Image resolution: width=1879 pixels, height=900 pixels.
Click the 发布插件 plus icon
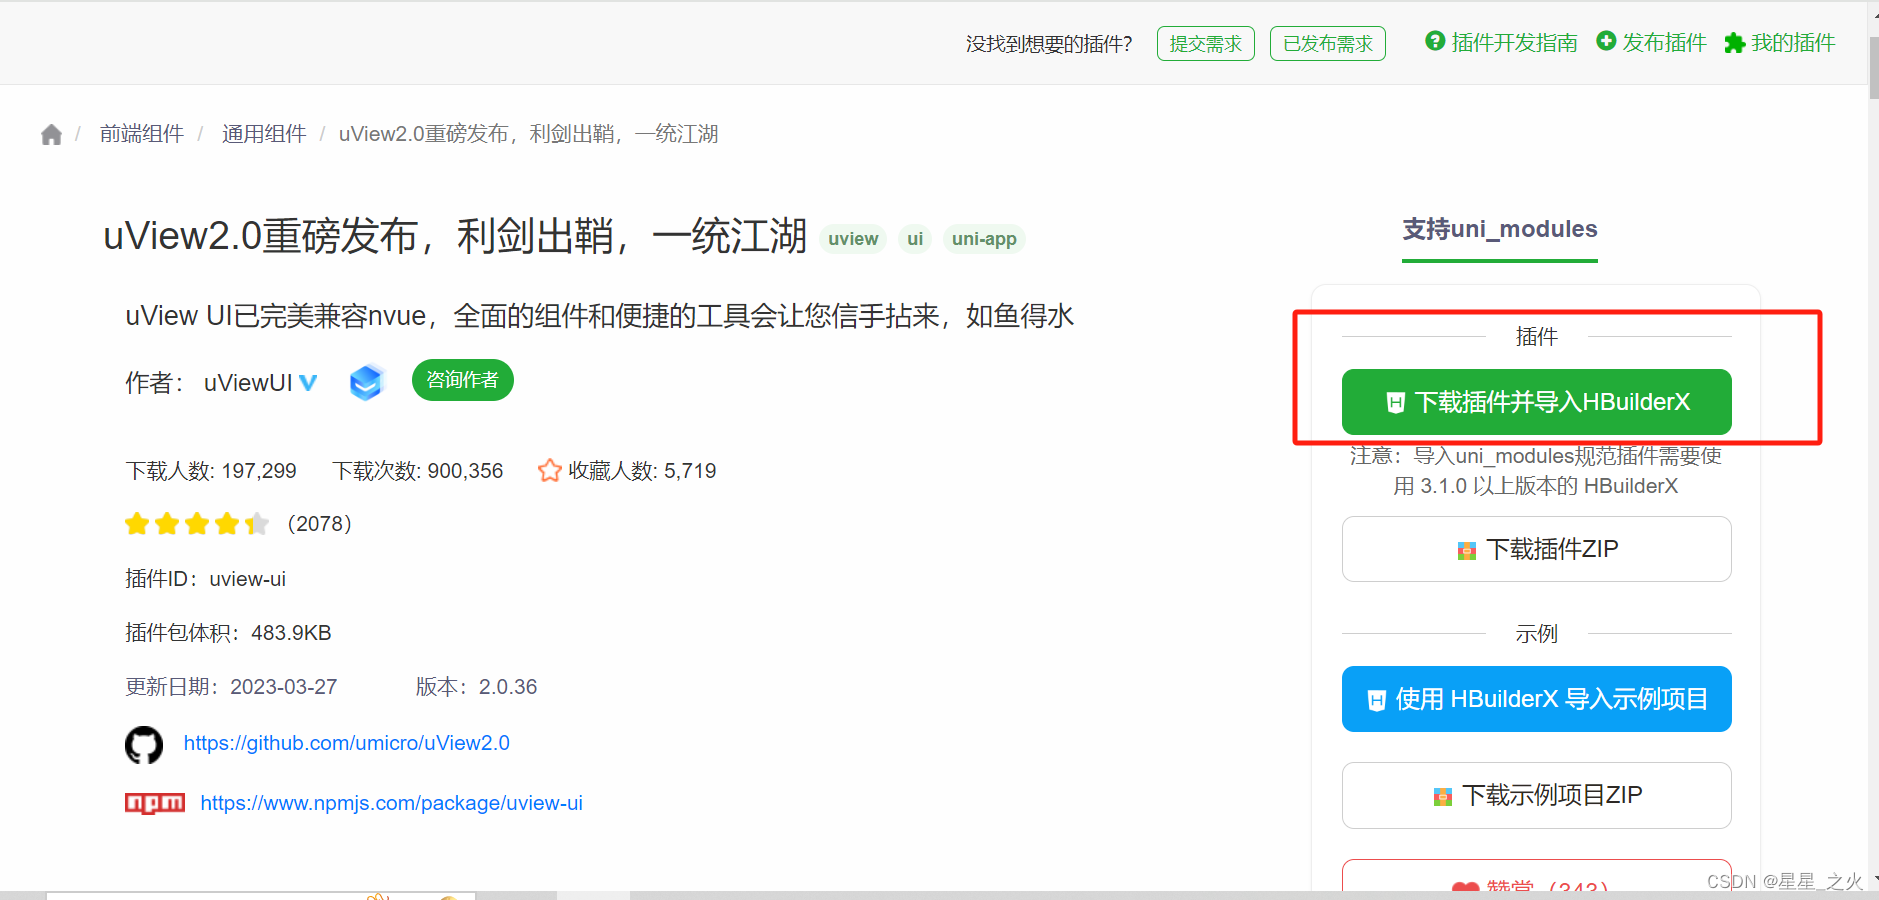[x=1607, y=41]
